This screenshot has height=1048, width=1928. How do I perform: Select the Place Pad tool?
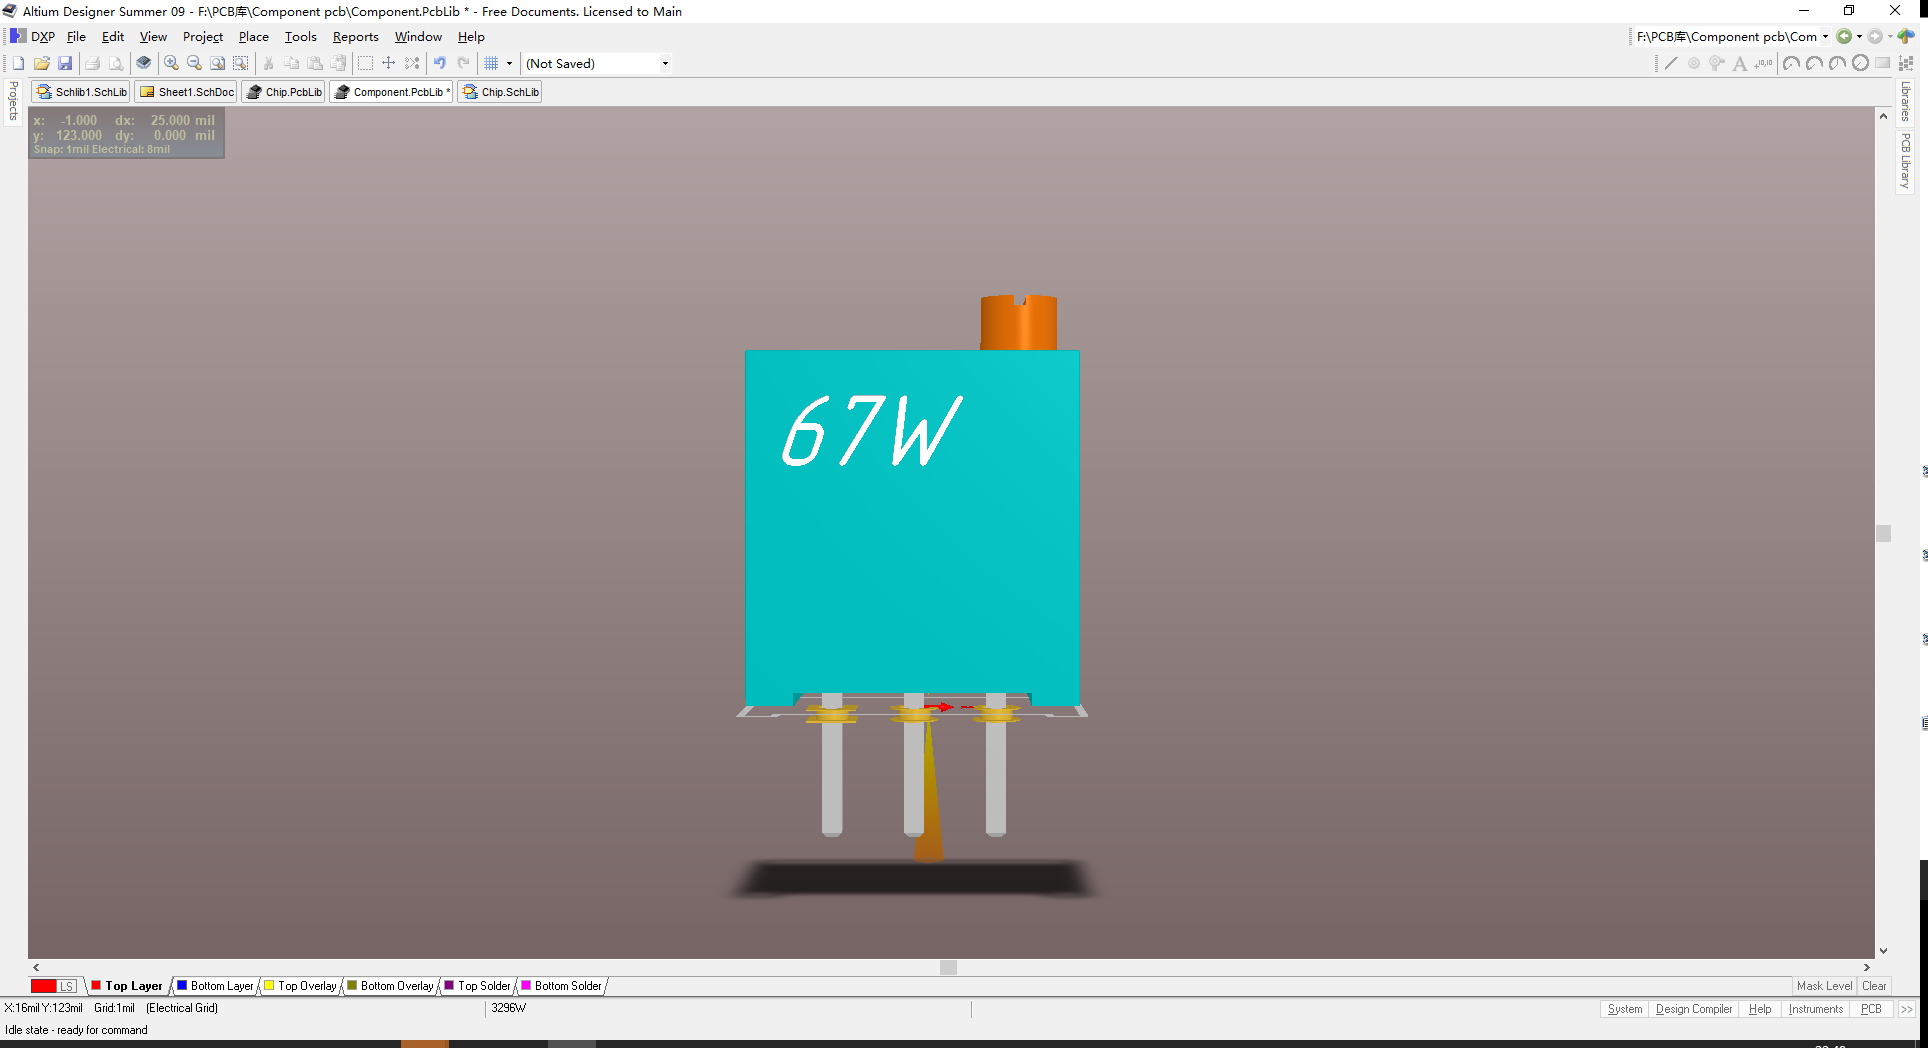pos(1694,63)
